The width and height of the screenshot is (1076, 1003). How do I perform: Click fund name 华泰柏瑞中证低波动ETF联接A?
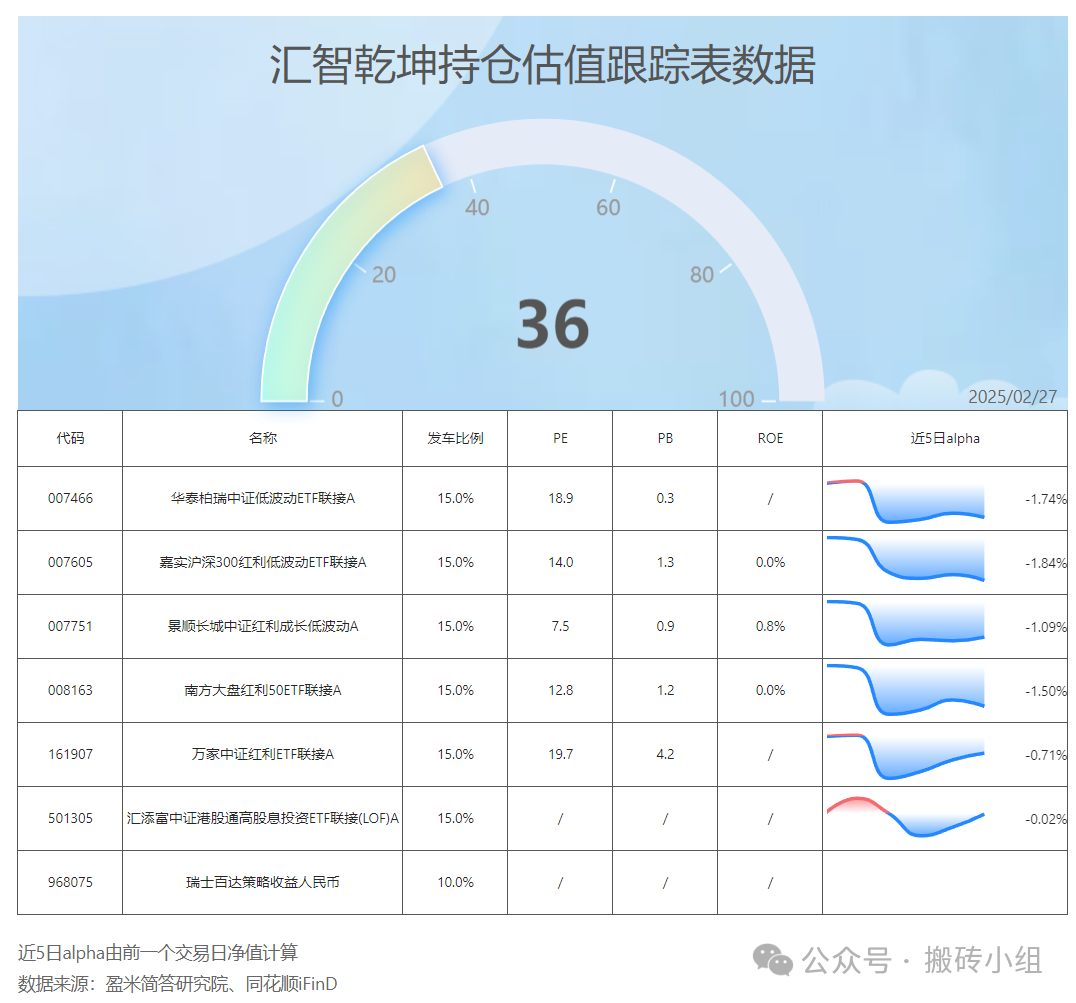[262, 499]
